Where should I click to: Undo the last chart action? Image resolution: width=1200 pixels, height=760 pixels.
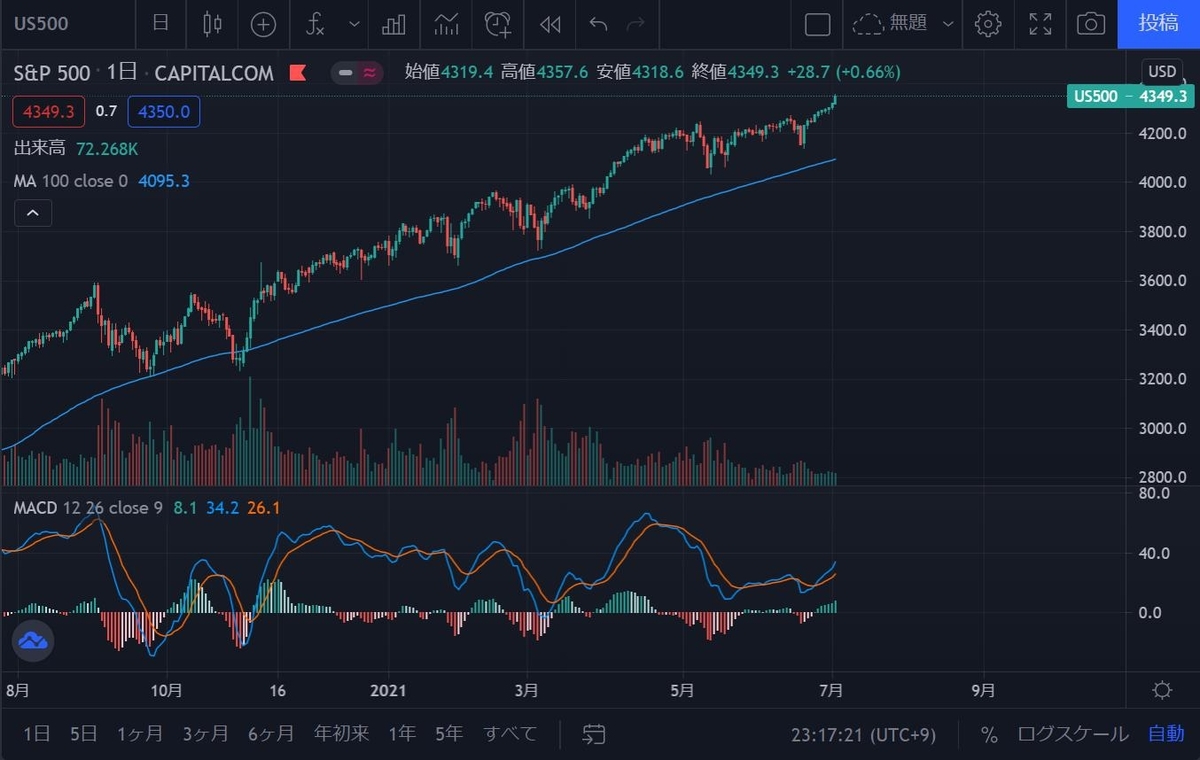[x=598, y=24]
